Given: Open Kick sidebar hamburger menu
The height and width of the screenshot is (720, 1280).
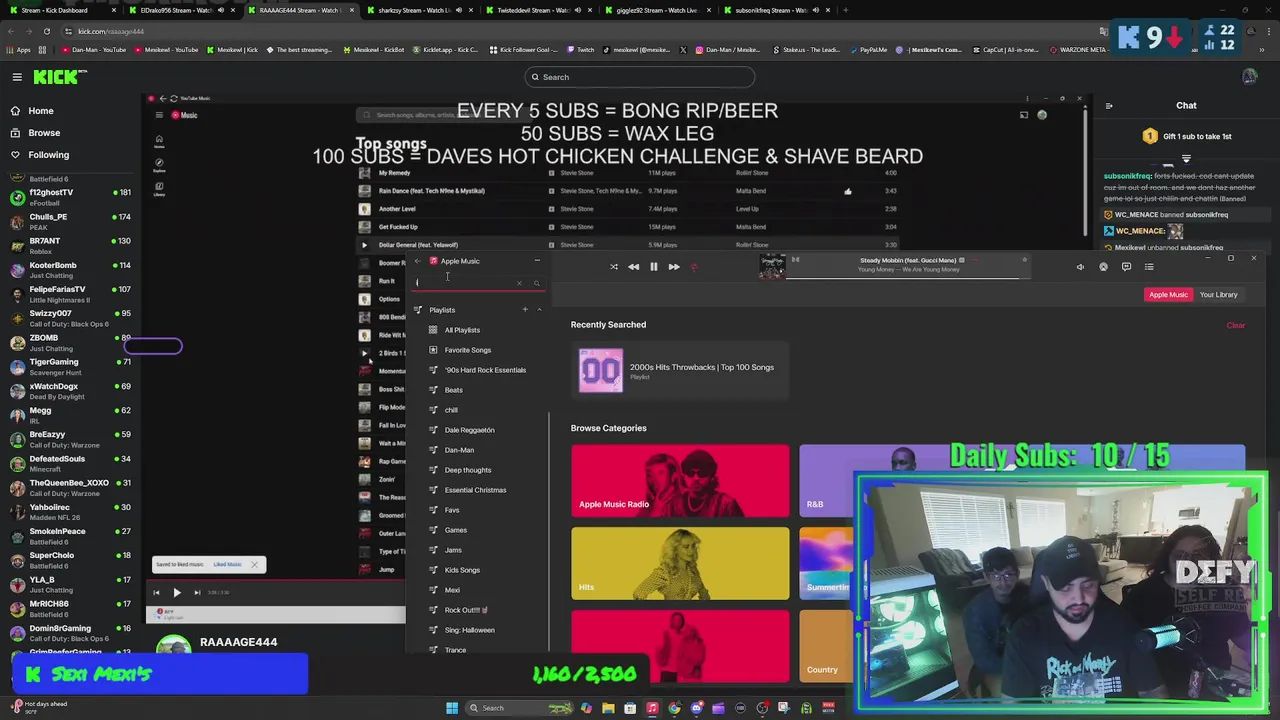Looking at the screenshot, I should coord(17,77).
